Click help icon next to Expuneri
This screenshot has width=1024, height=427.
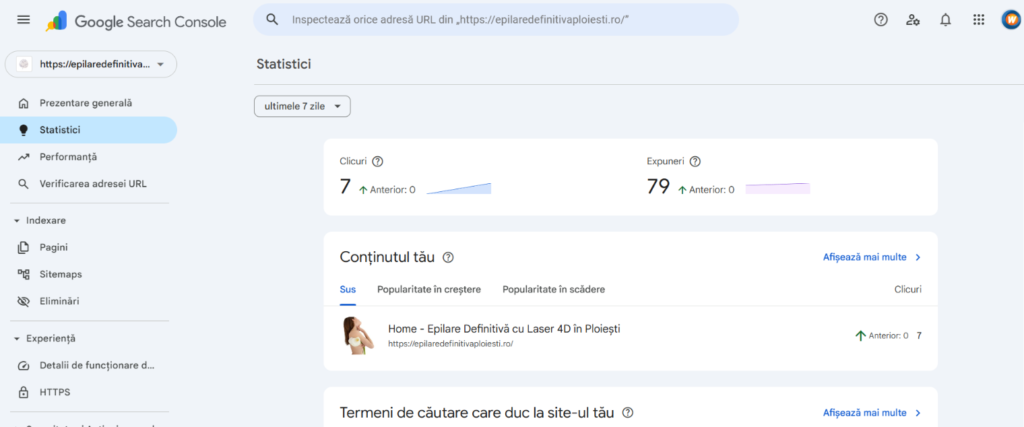[x=695, y=162]
